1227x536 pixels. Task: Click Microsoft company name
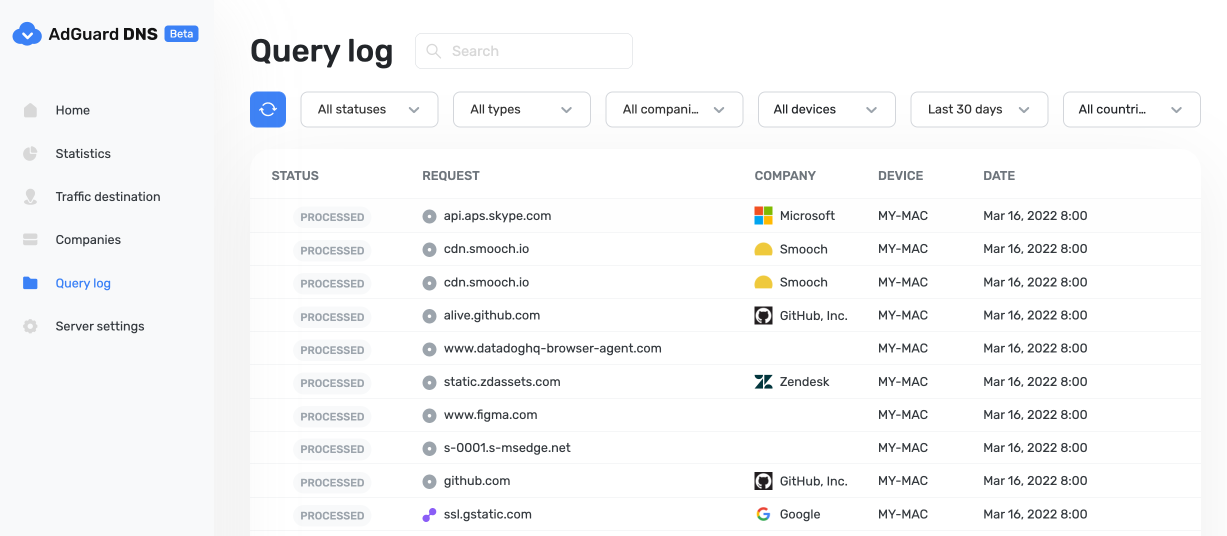807,215
